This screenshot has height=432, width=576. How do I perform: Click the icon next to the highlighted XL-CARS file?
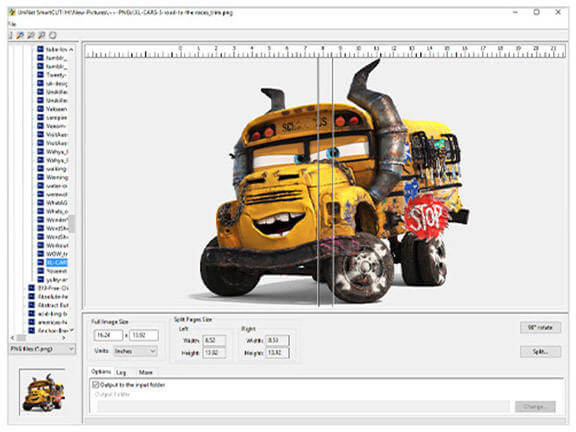(40, 262)
